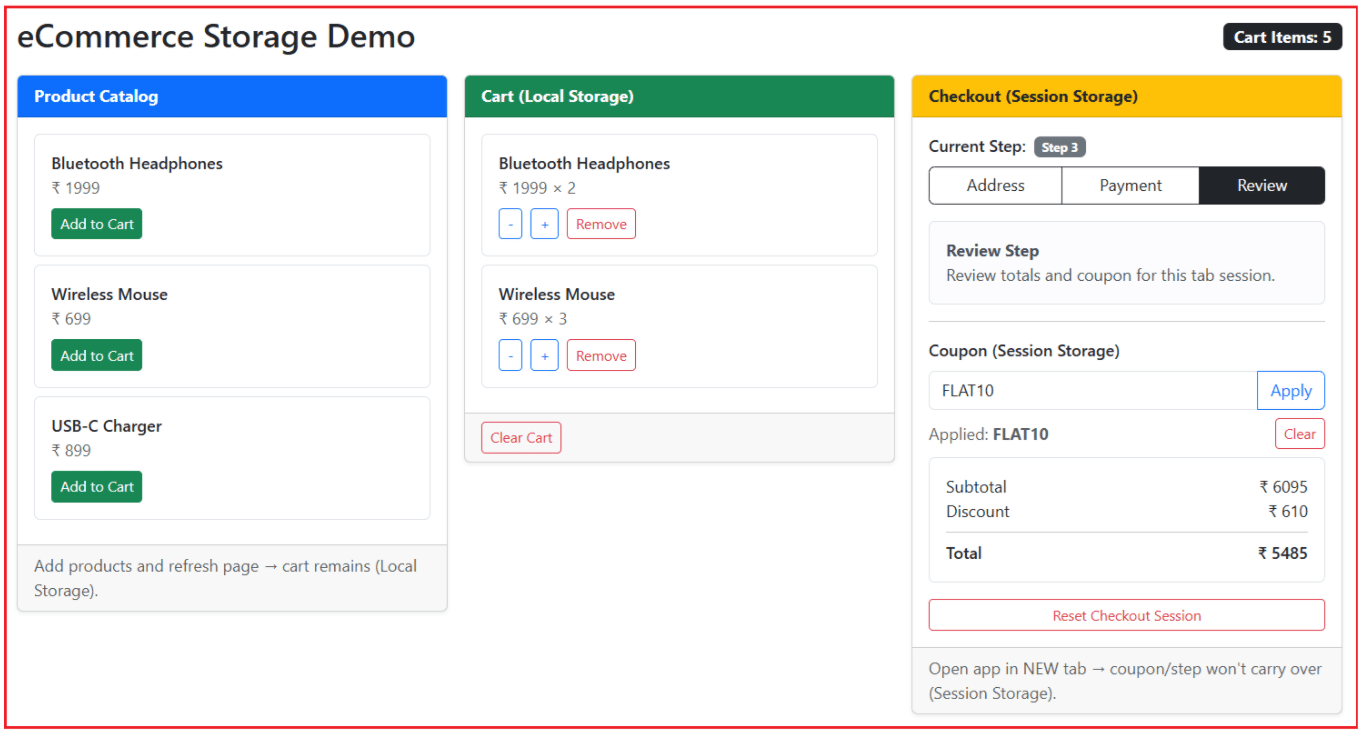This screenshot has height=732, width=1362.
Task: Decrease Wireless Mouse quantity with minus button
Action: tap(510, 355)
